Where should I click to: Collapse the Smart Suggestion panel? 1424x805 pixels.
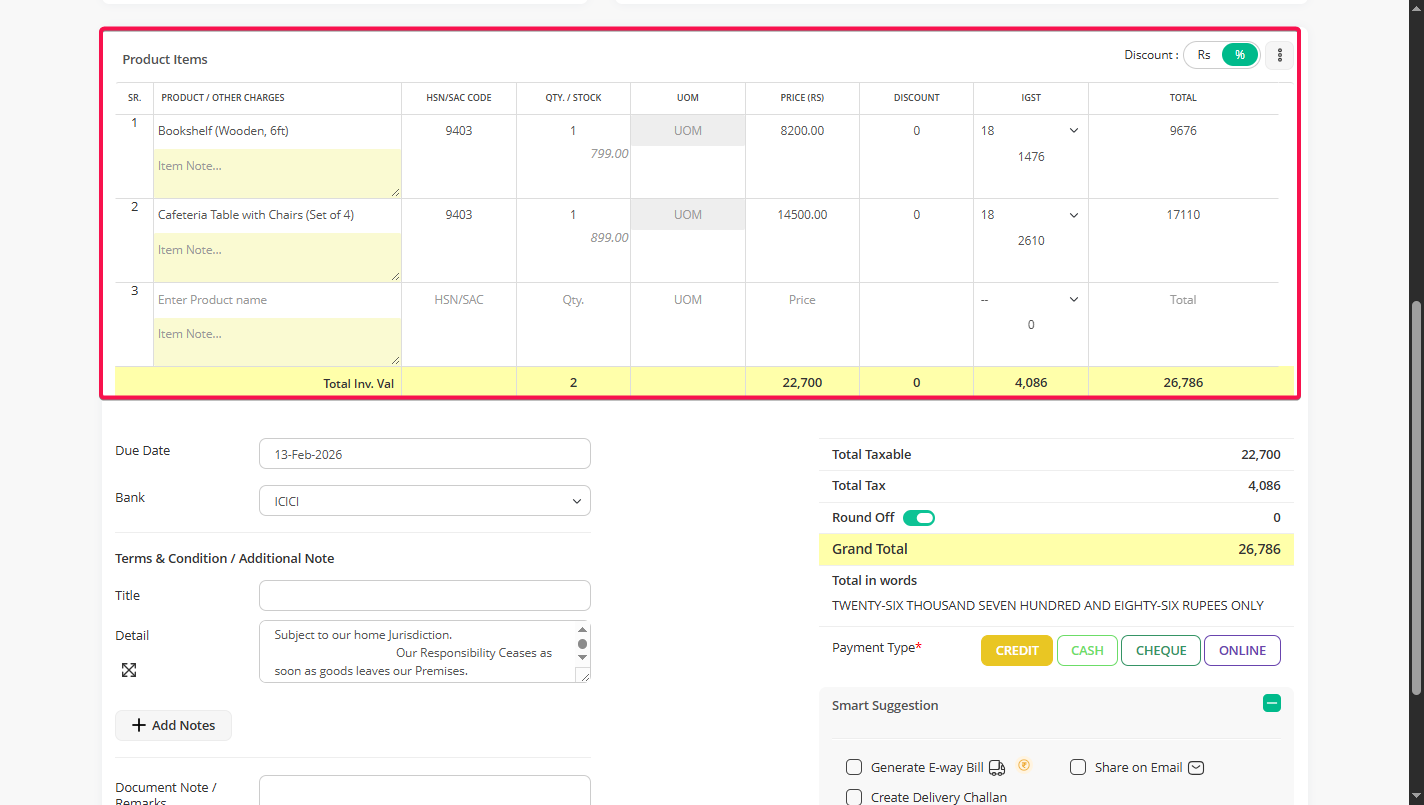coord(1271,704)
